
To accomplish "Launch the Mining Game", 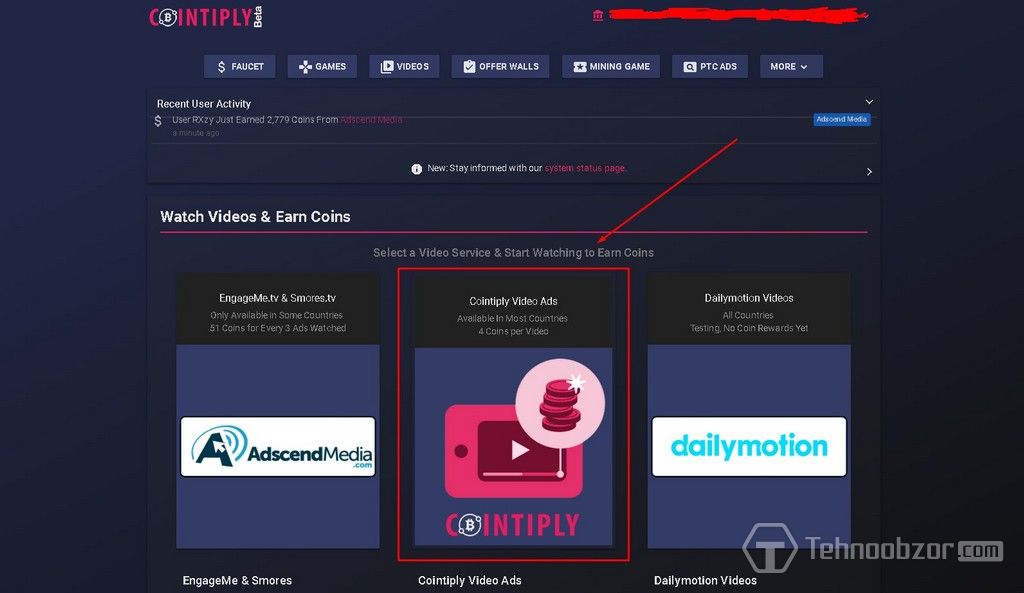I will 611,67.
